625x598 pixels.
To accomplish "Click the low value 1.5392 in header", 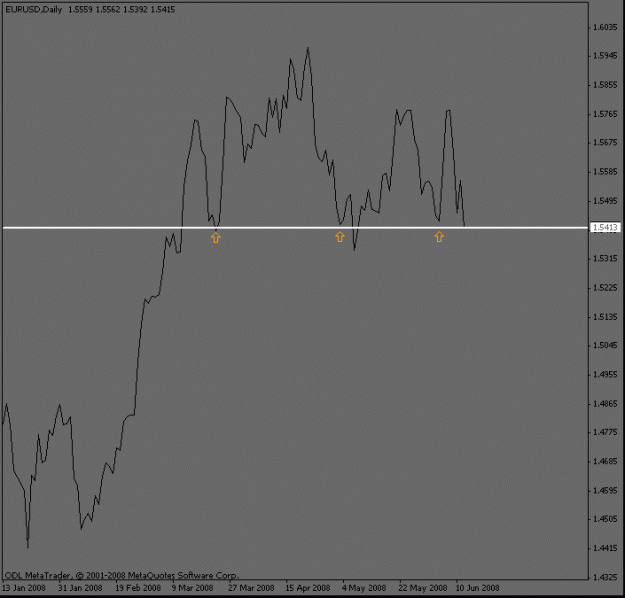I will coord(135,10).
